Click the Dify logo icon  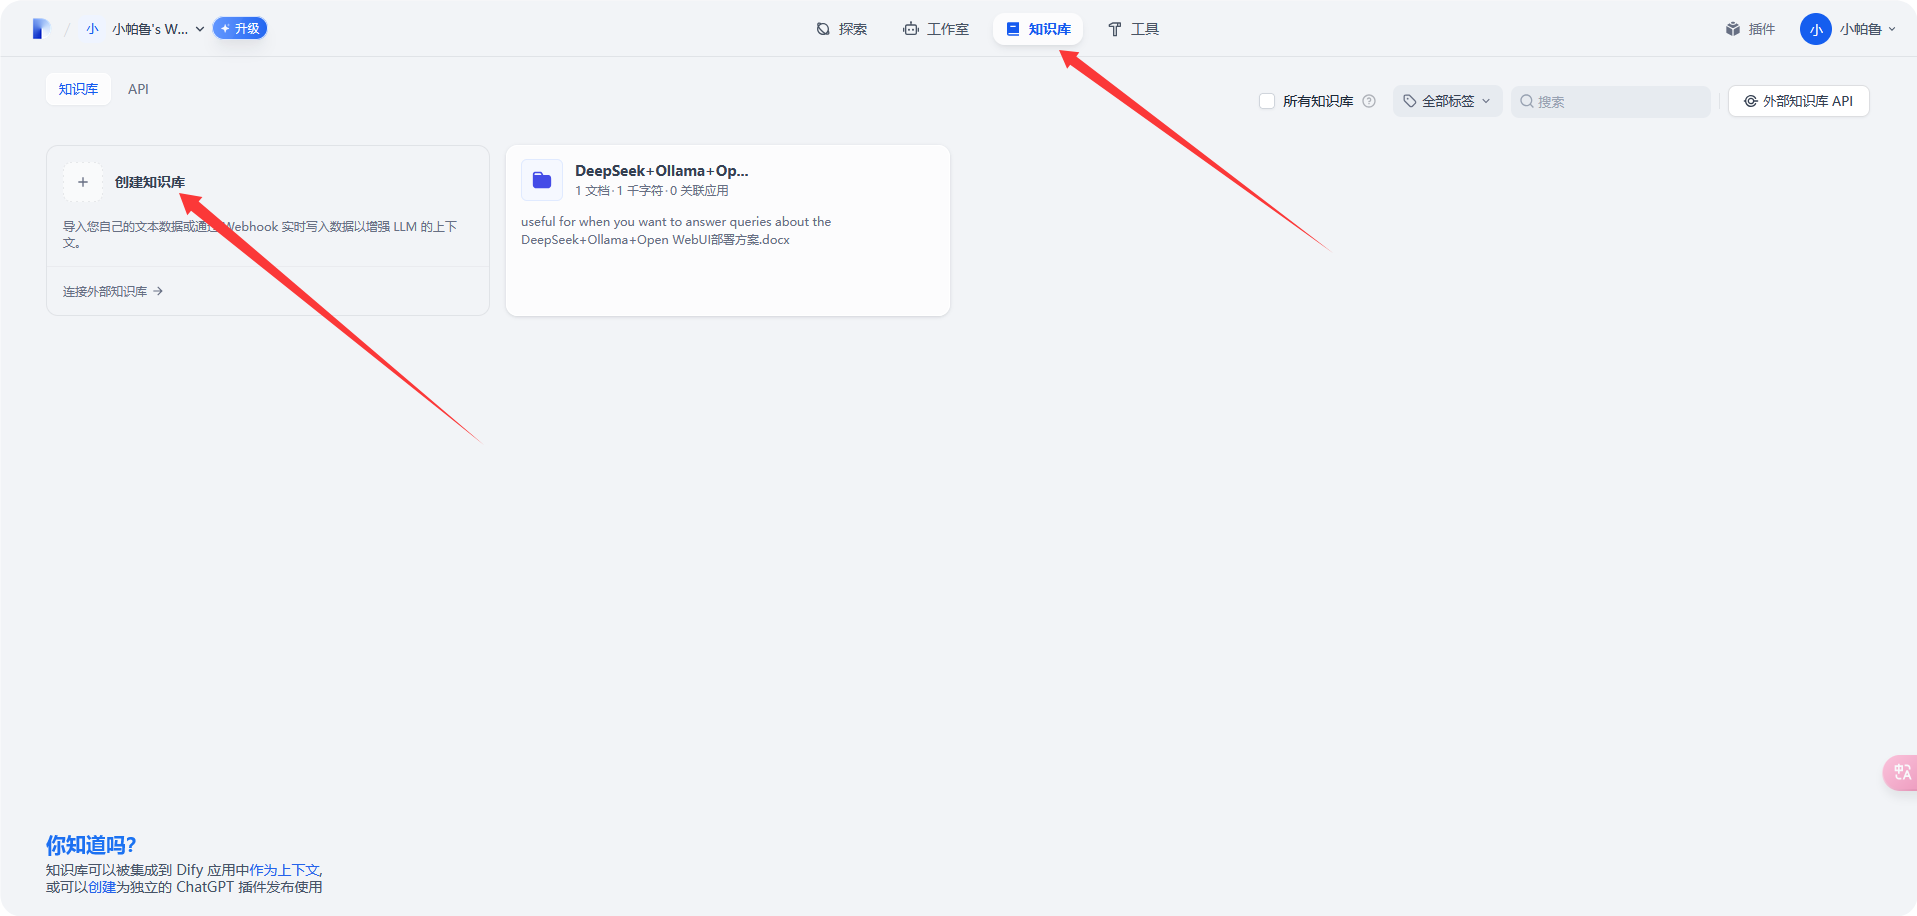pos(40,29)
